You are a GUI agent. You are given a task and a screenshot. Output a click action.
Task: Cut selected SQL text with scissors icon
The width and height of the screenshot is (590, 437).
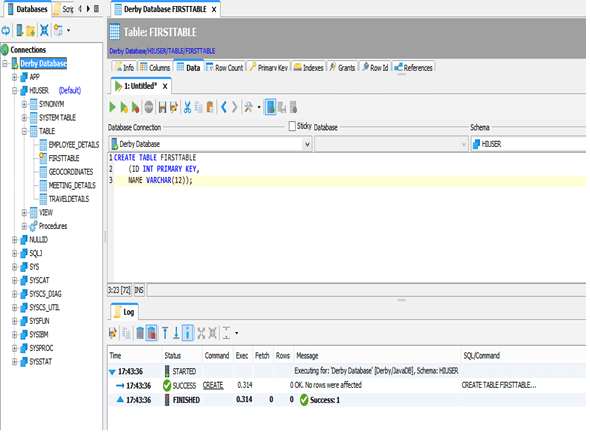[187, 108]
